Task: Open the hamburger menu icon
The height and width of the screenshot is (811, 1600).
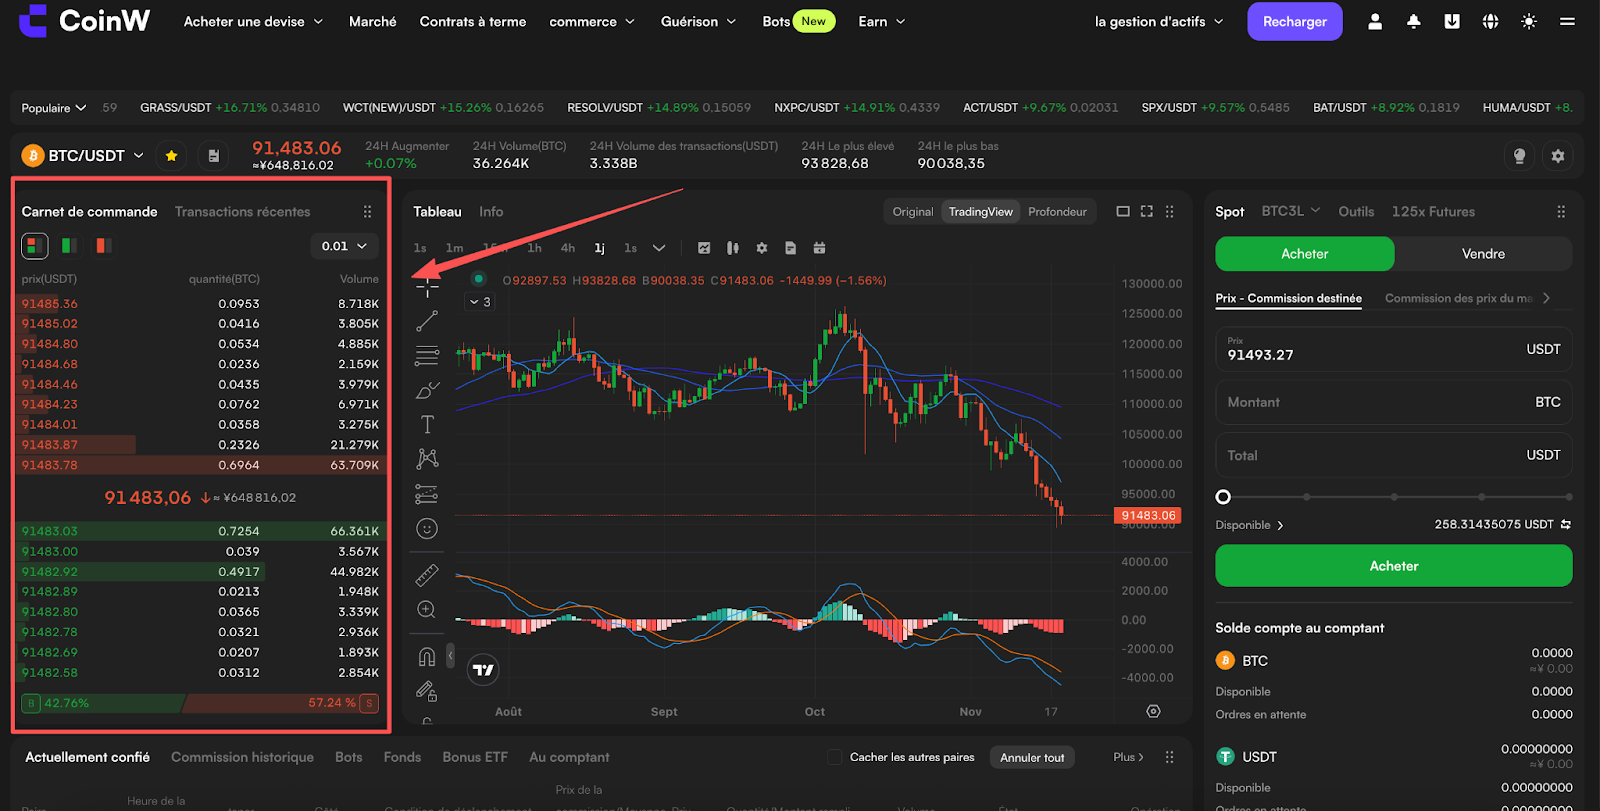Action: 1567,21
